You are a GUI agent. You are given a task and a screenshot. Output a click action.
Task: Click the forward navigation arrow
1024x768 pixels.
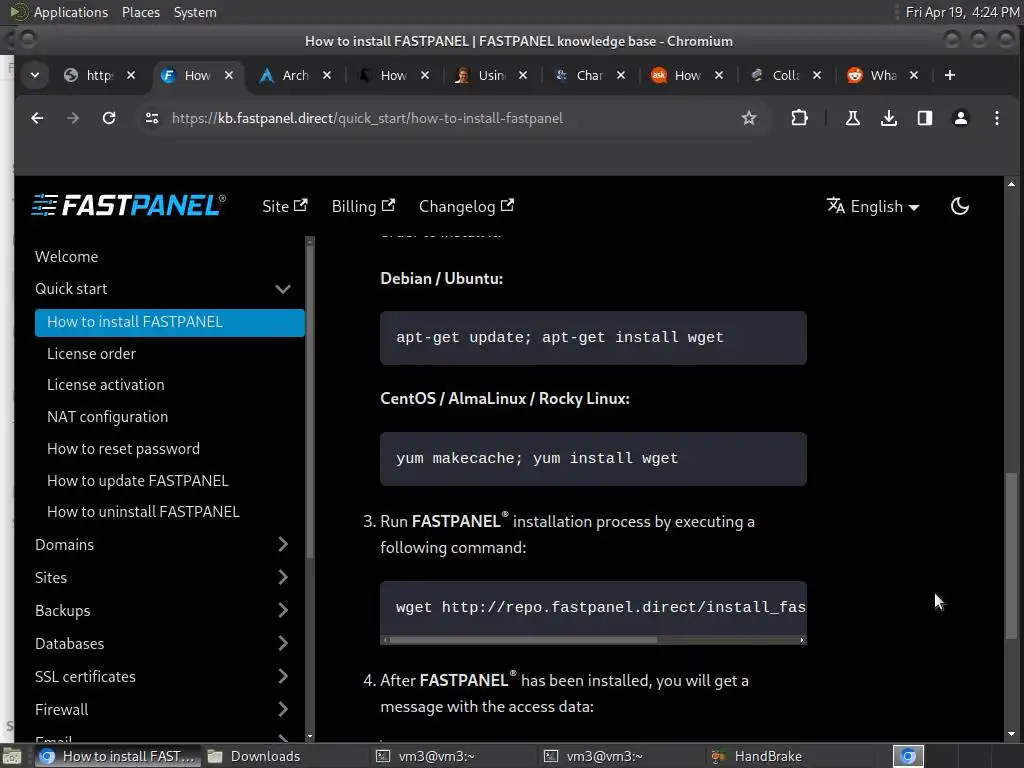coord(73,118)
